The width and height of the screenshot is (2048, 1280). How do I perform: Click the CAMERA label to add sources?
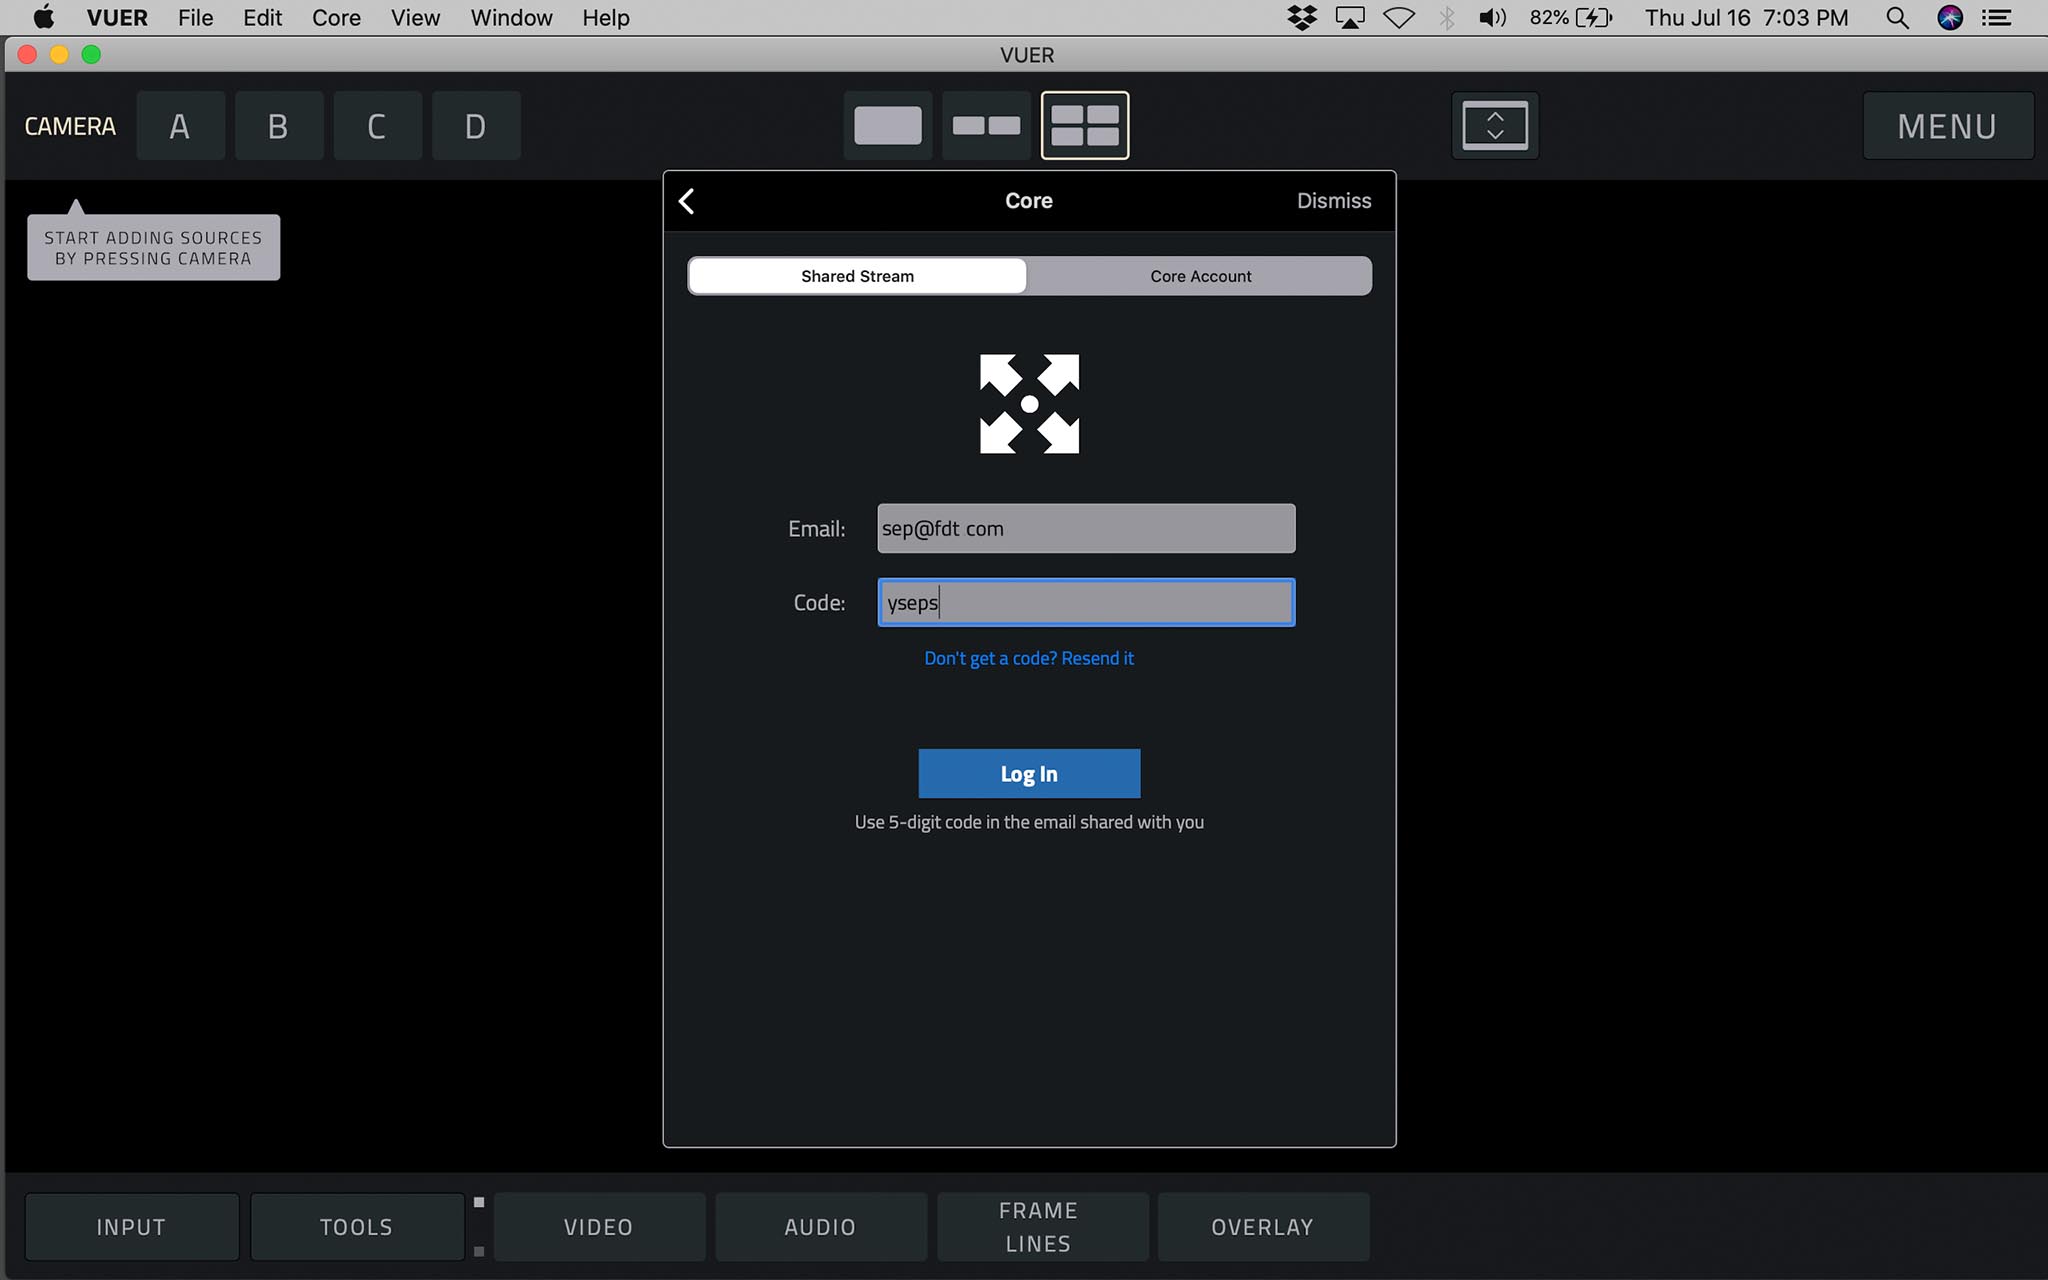[70, 127]
